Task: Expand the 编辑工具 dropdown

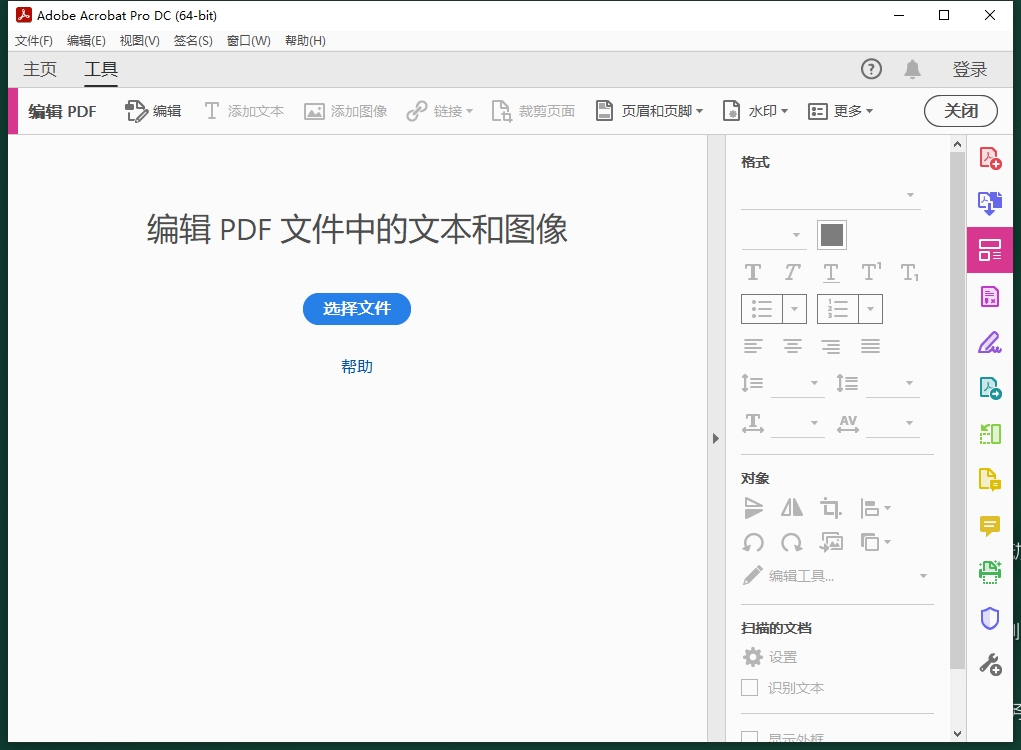Action: point(923,576)
